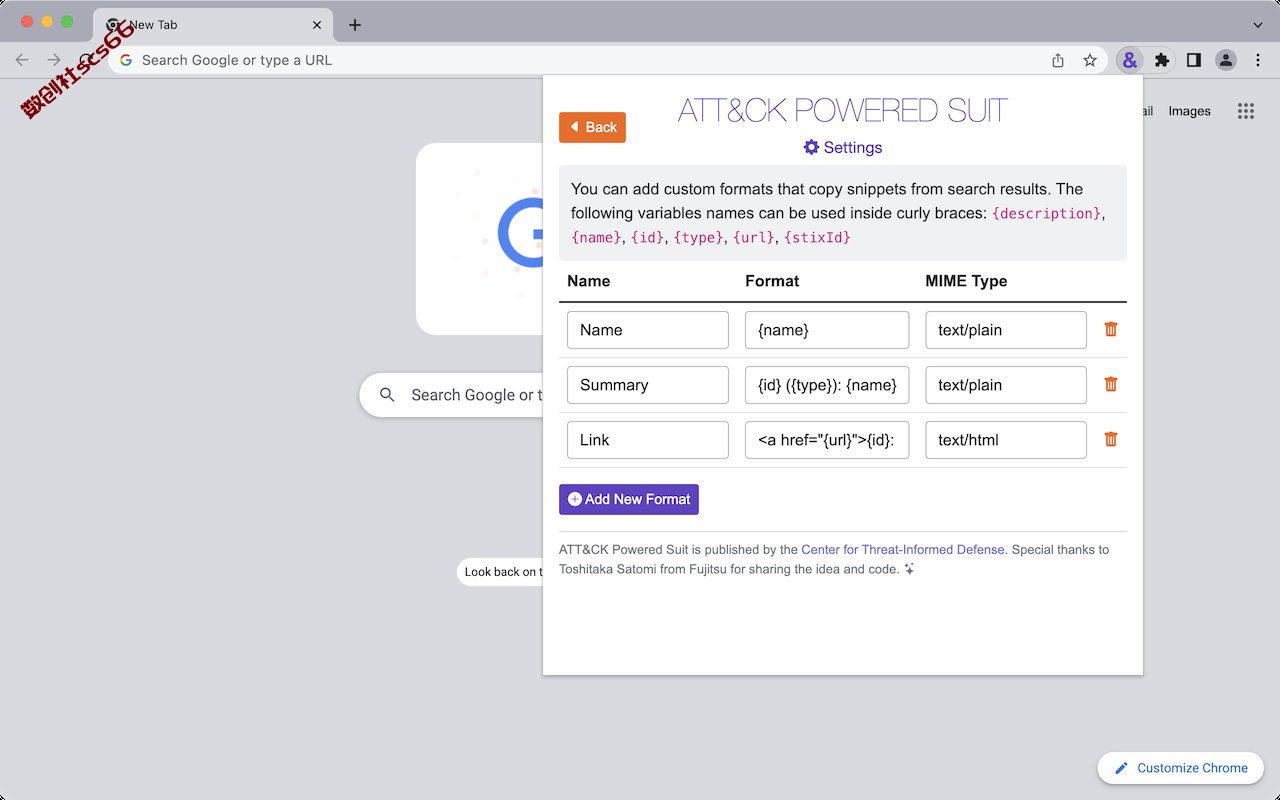Open the Google apps grid
This screenshot has width=1280, height=800.
[1245, 111]
